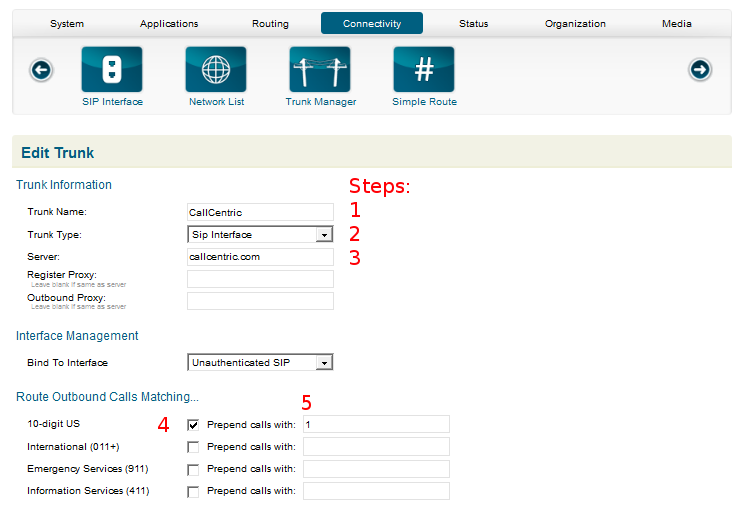Focus the Outbound Proxy input field
The width and height of the screenshot is (742, 514).
coord(260,301)
